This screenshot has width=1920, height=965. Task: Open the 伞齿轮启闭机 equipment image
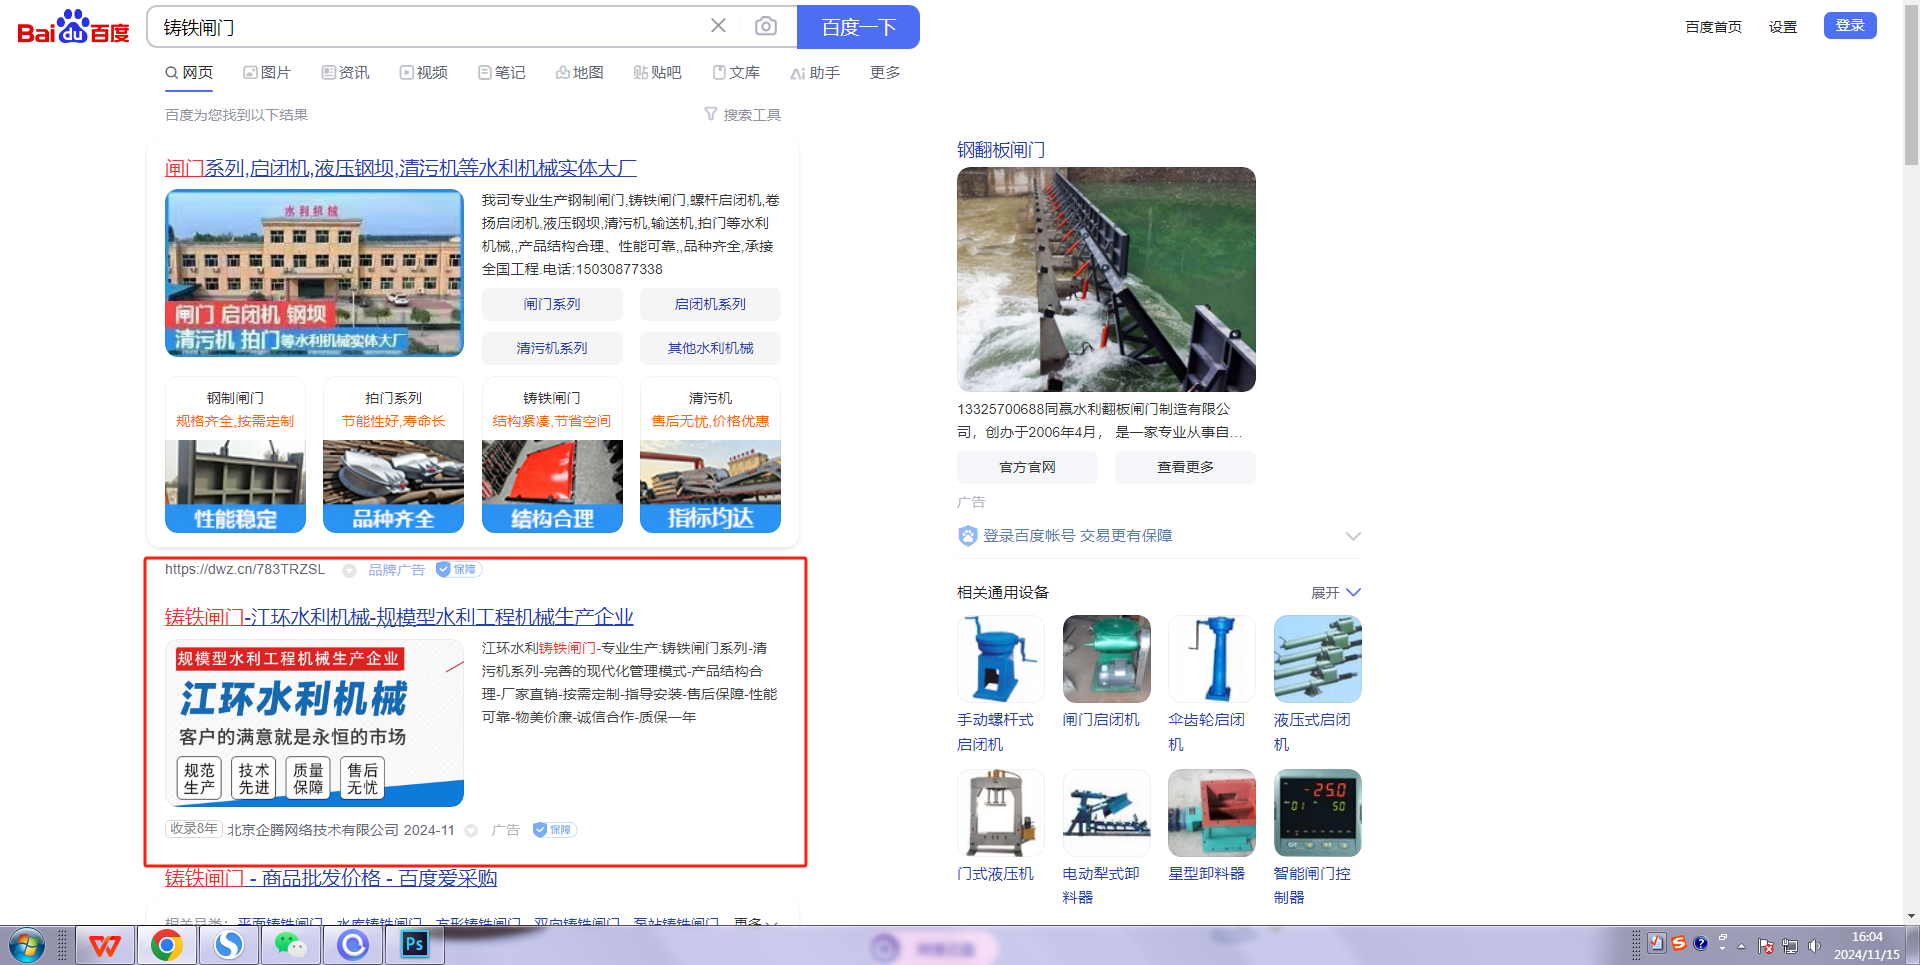(1212, 659)
